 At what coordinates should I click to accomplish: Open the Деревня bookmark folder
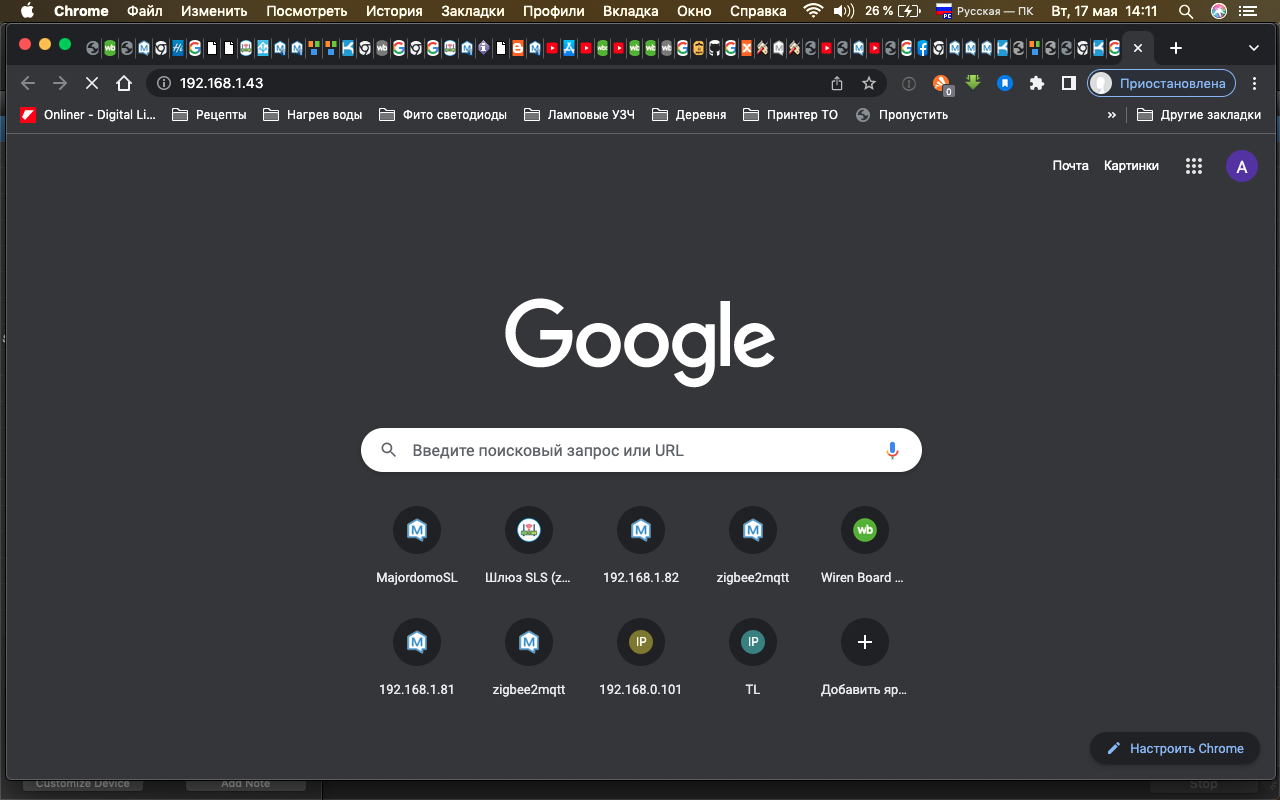pos(689,115)
